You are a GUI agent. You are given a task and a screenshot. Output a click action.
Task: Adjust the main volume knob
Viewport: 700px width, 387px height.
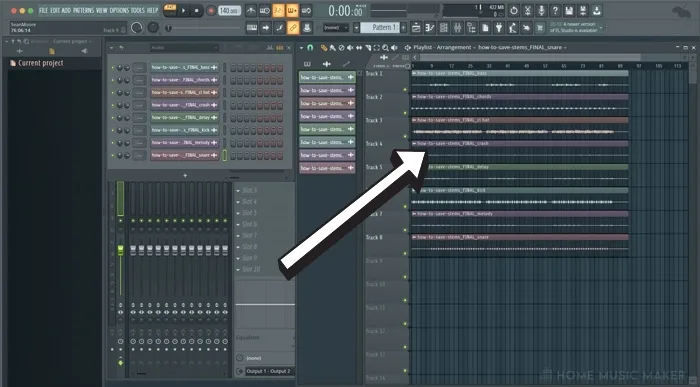coord(137,28)
